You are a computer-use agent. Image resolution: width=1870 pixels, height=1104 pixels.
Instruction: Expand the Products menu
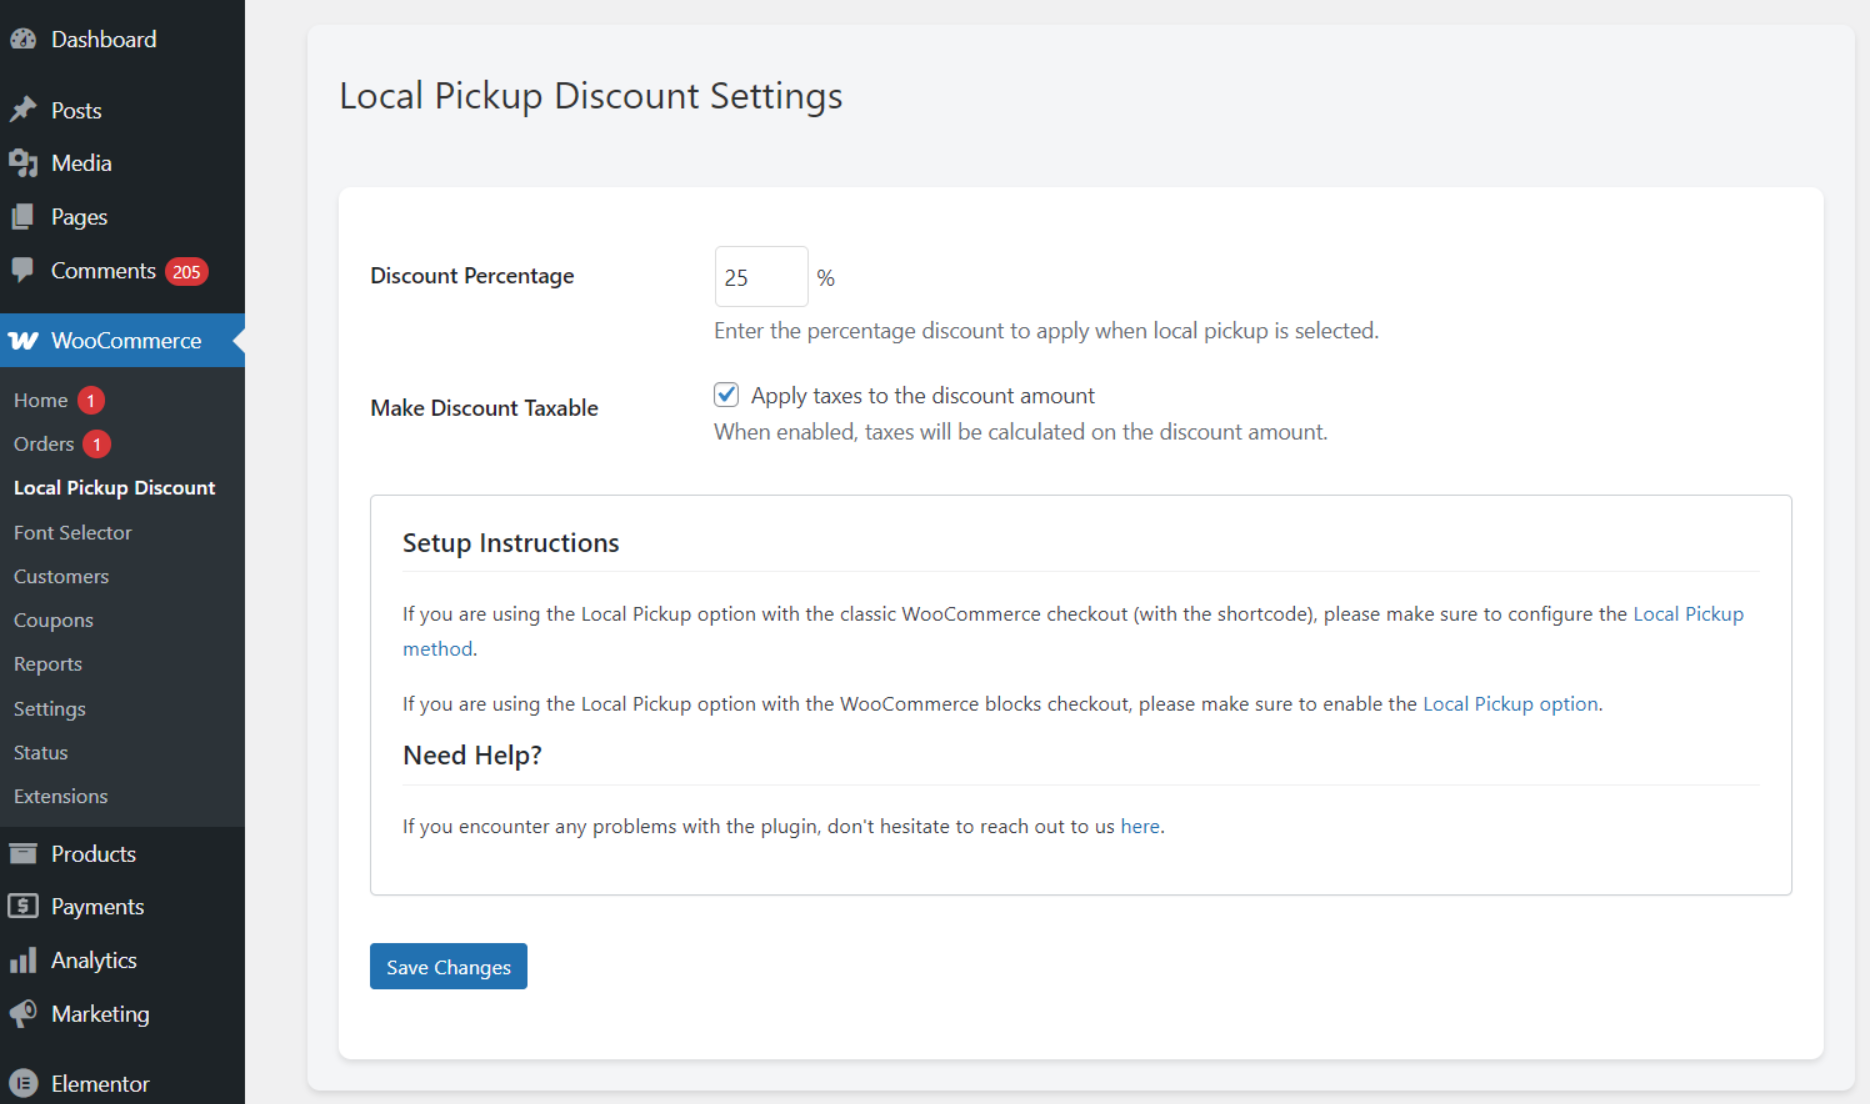point(93,853)
